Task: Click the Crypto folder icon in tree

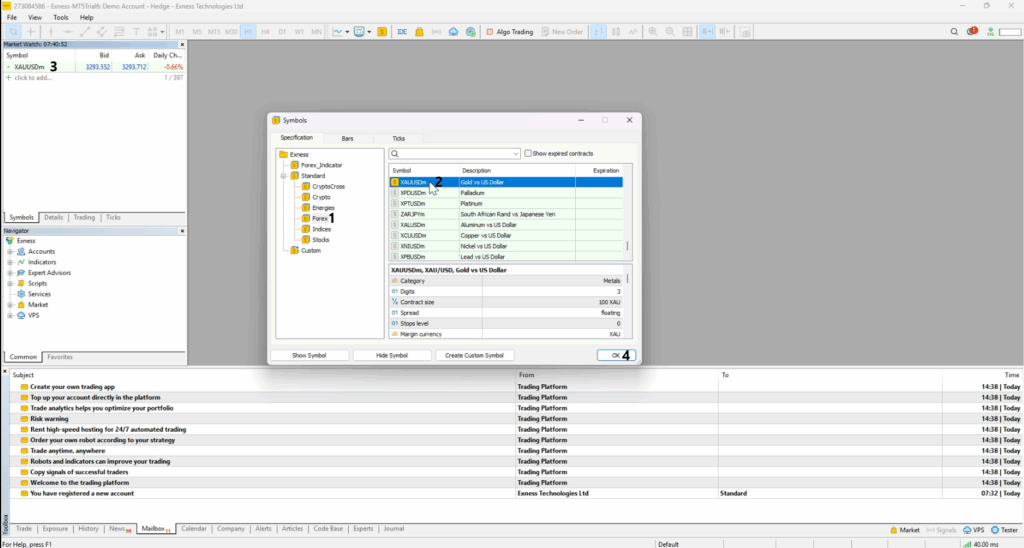Action: tap(306, 197)
